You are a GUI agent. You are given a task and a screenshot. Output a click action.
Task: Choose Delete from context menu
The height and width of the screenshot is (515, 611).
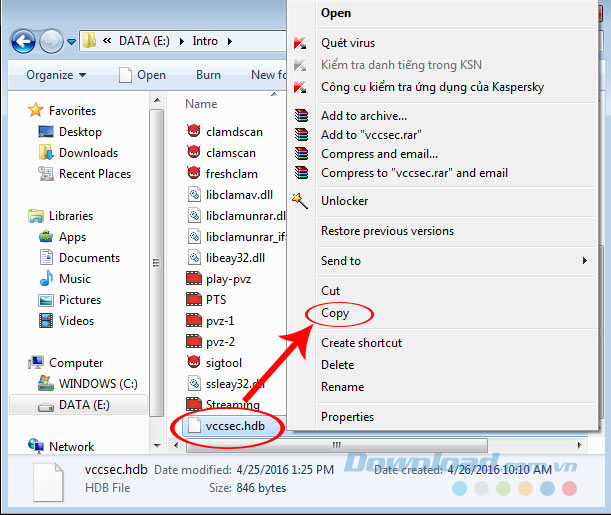tap(337, 365)
